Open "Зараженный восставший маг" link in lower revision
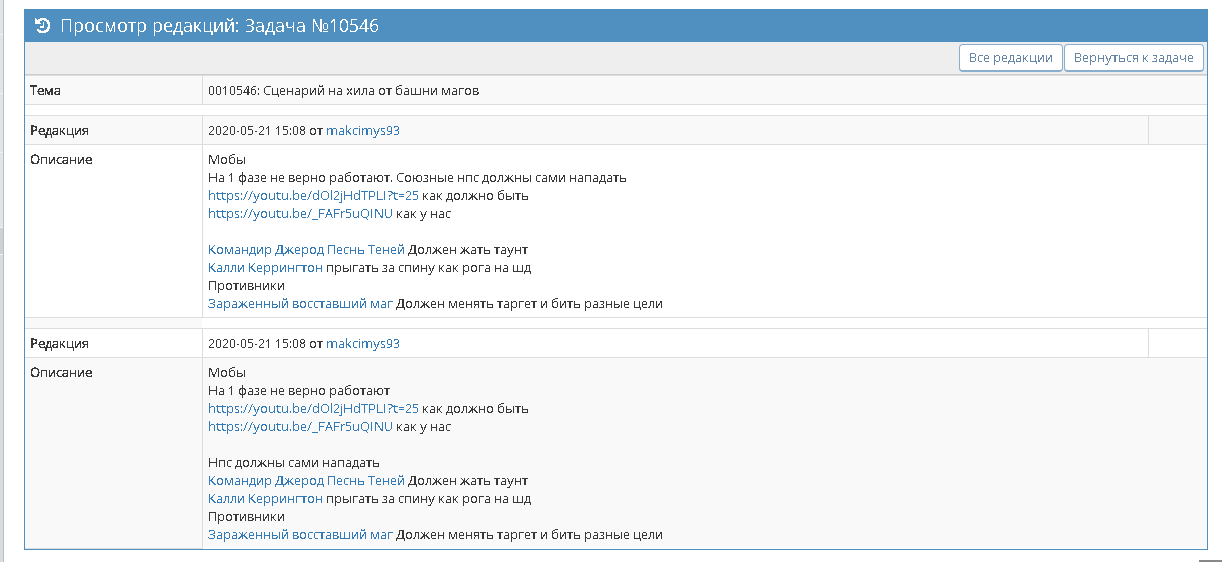The width and height of the screenshot is (1222, 562). (x=300, y=535)
